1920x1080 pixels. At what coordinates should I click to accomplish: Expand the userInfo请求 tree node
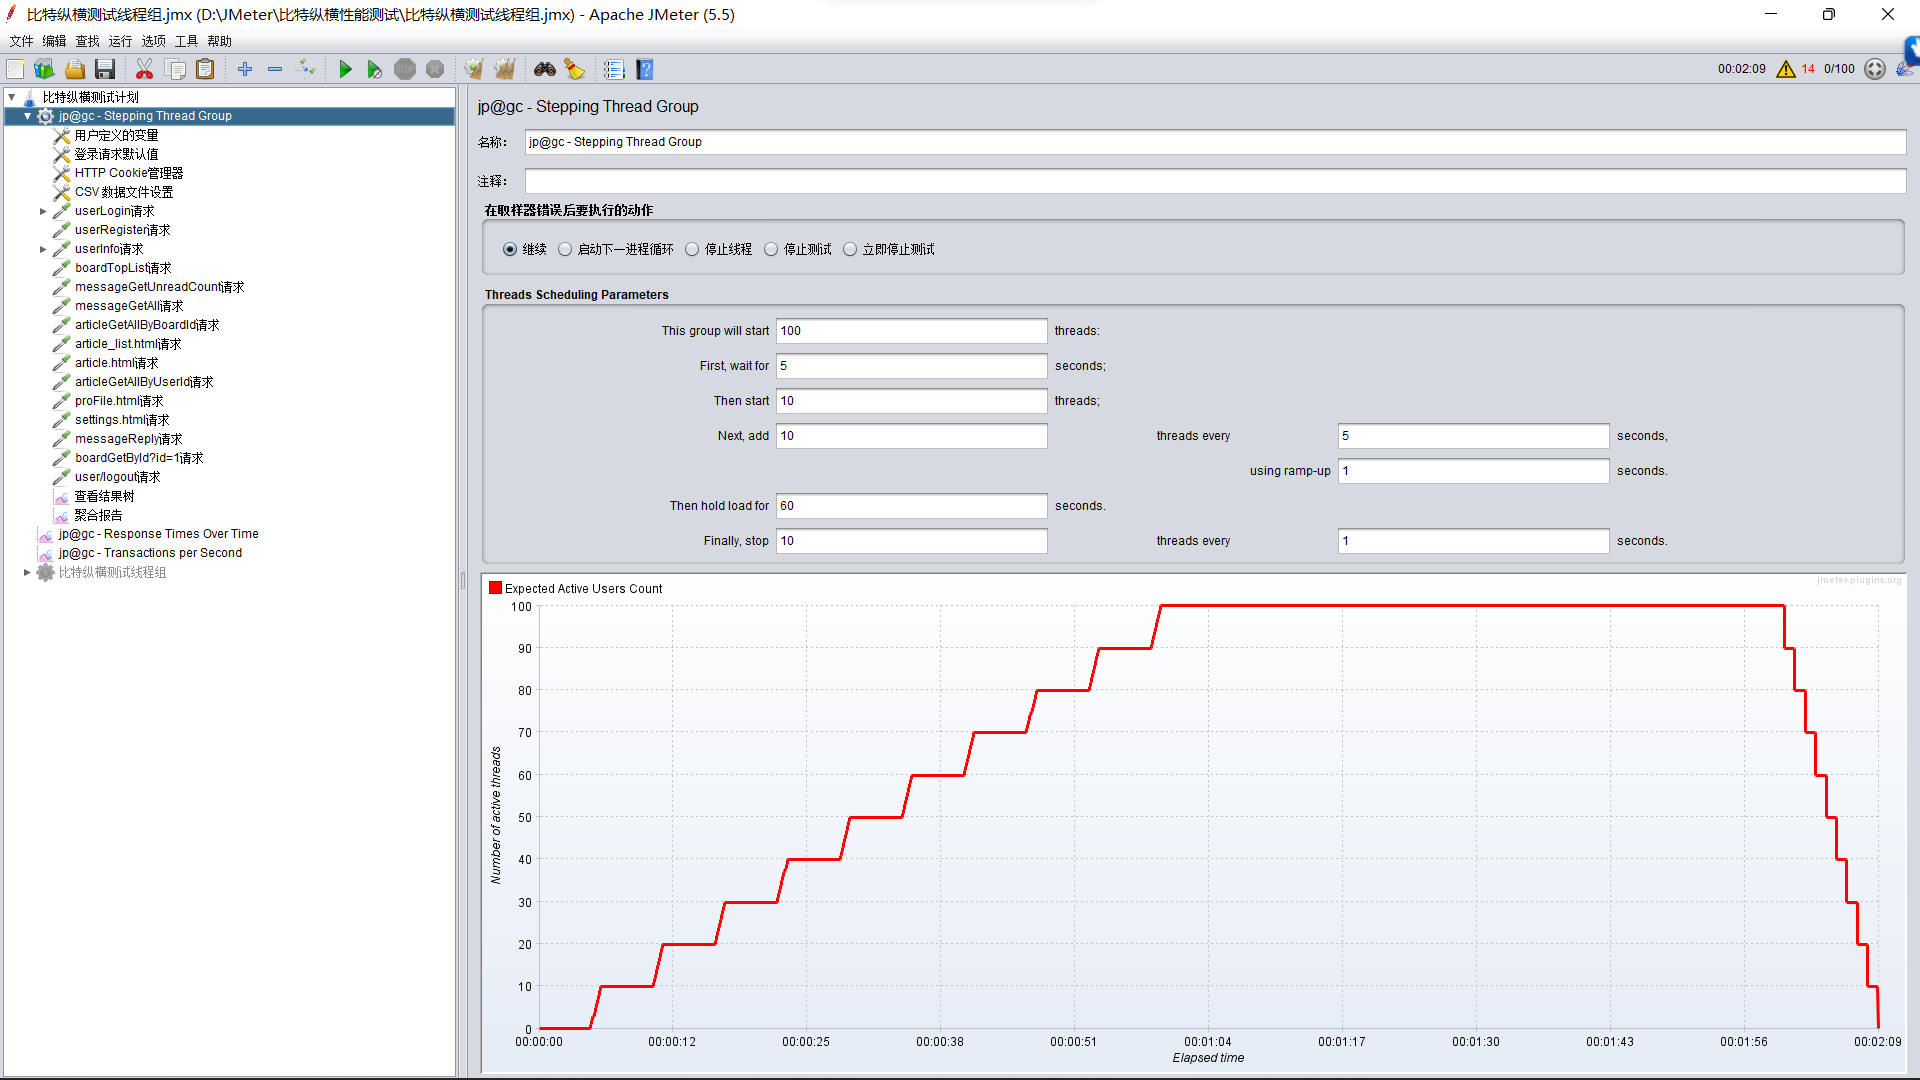43,250
